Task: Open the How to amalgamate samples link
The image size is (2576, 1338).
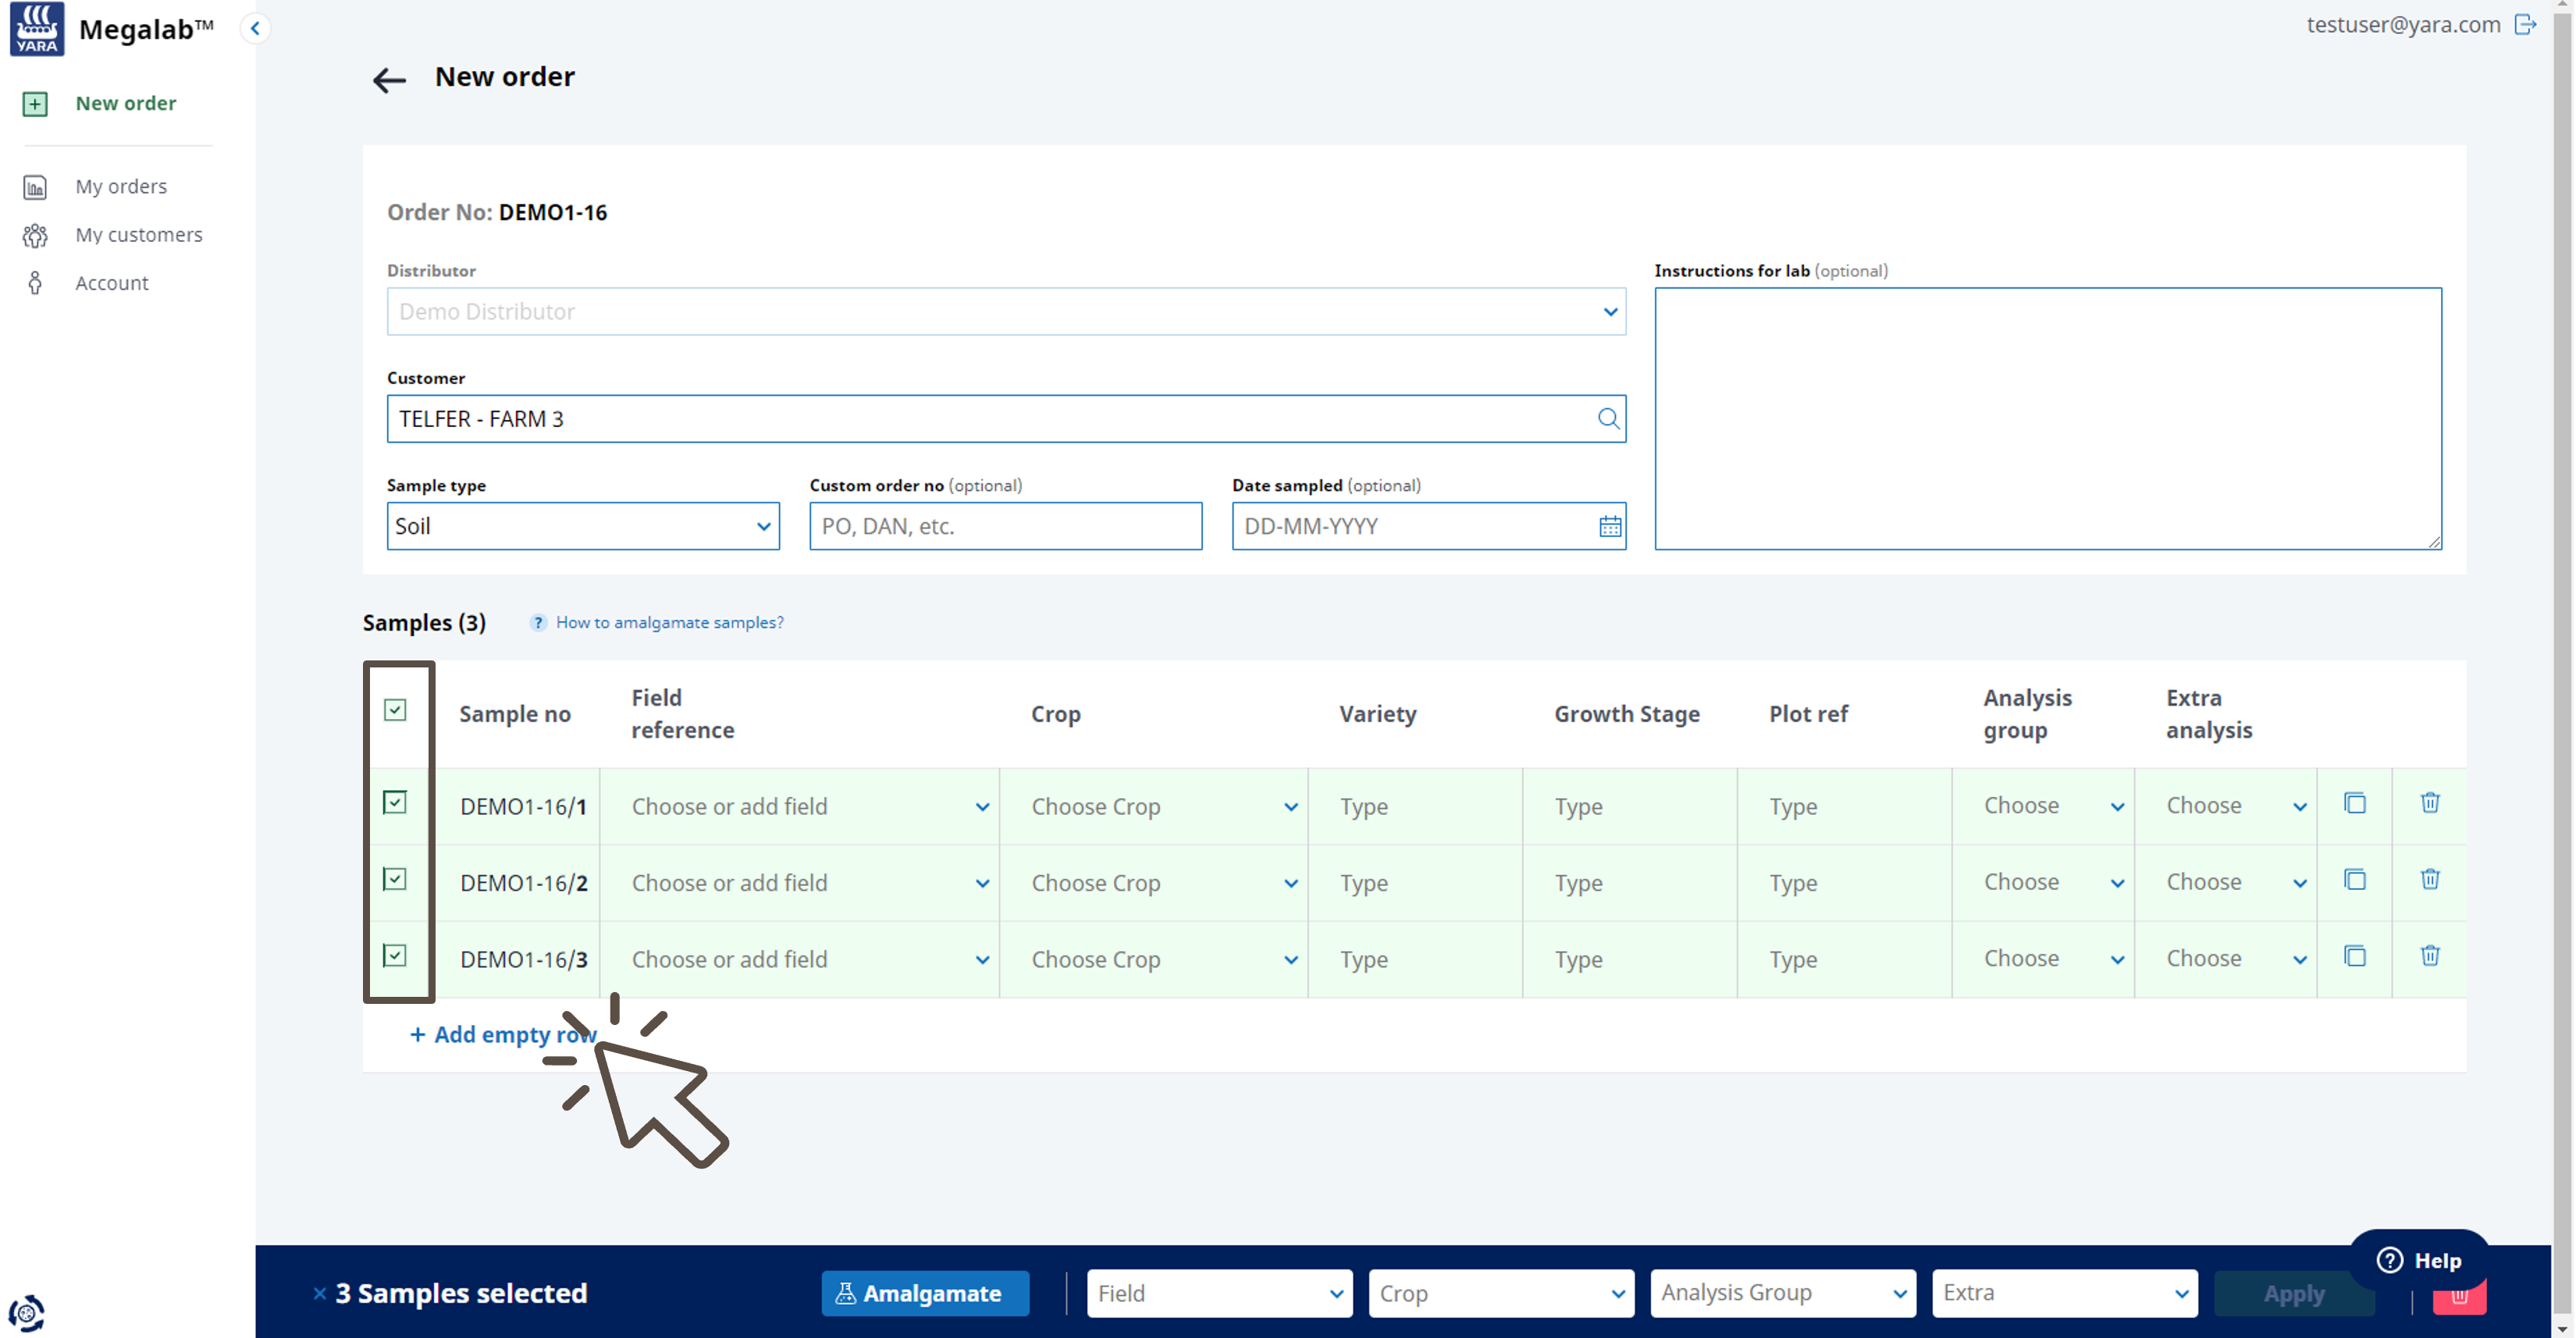Action: click(x=669, y=623)
